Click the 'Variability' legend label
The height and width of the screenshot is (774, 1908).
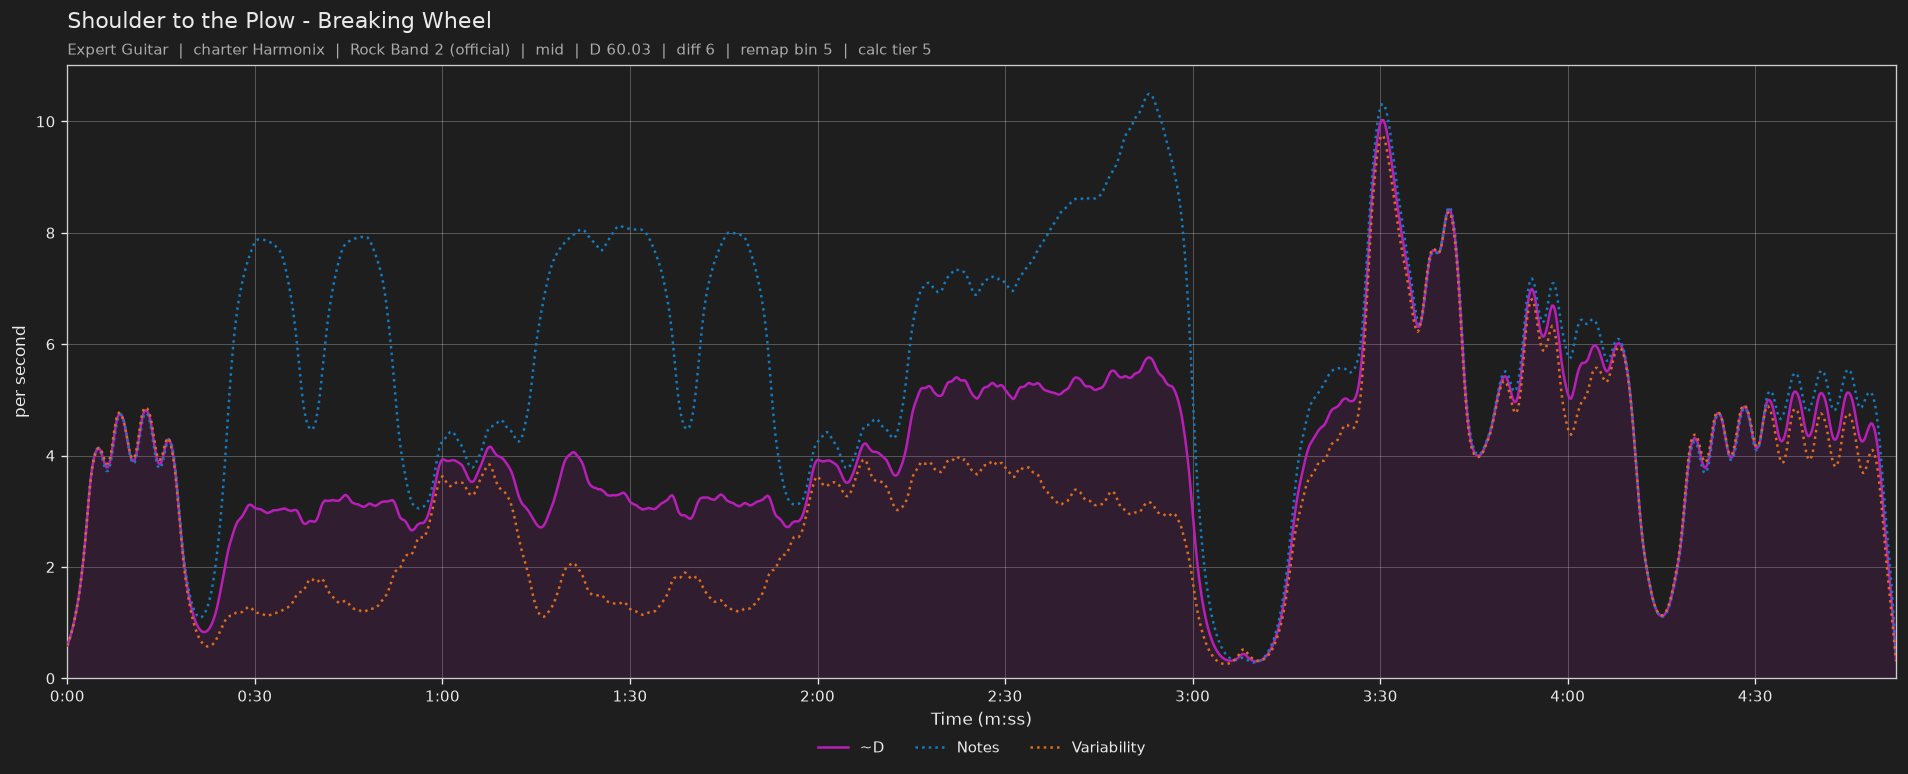1108,748
